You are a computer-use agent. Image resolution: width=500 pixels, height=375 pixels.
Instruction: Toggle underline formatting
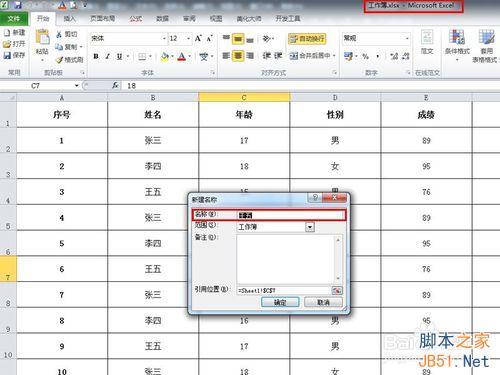pos(119,57)
